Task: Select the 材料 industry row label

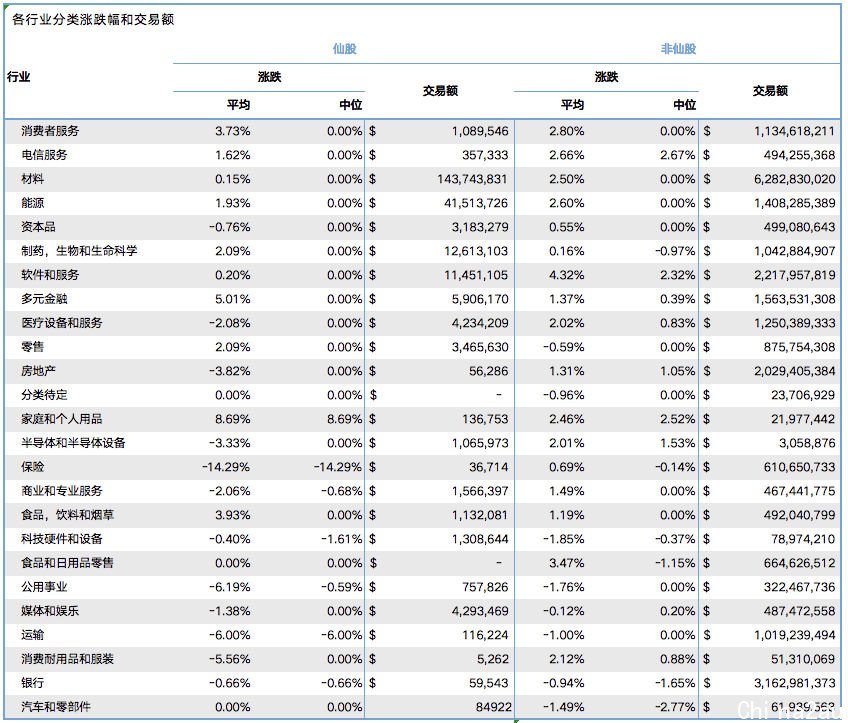Action: tap(32, 179)
